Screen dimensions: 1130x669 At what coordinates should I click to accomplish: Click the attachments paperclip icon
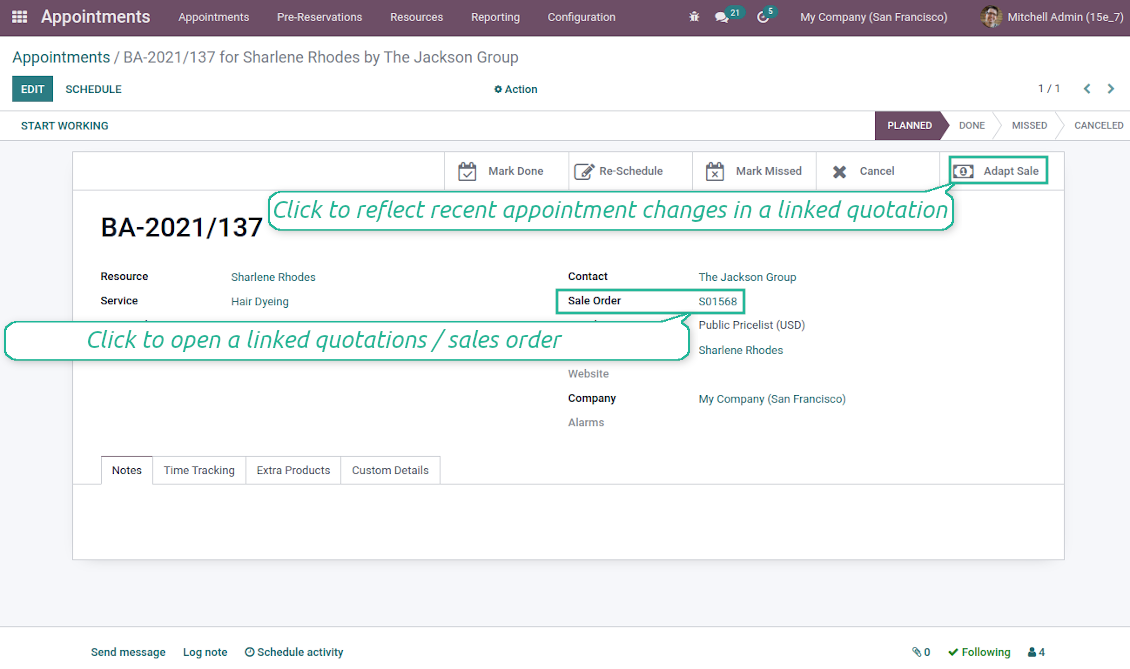coord(916,652)
